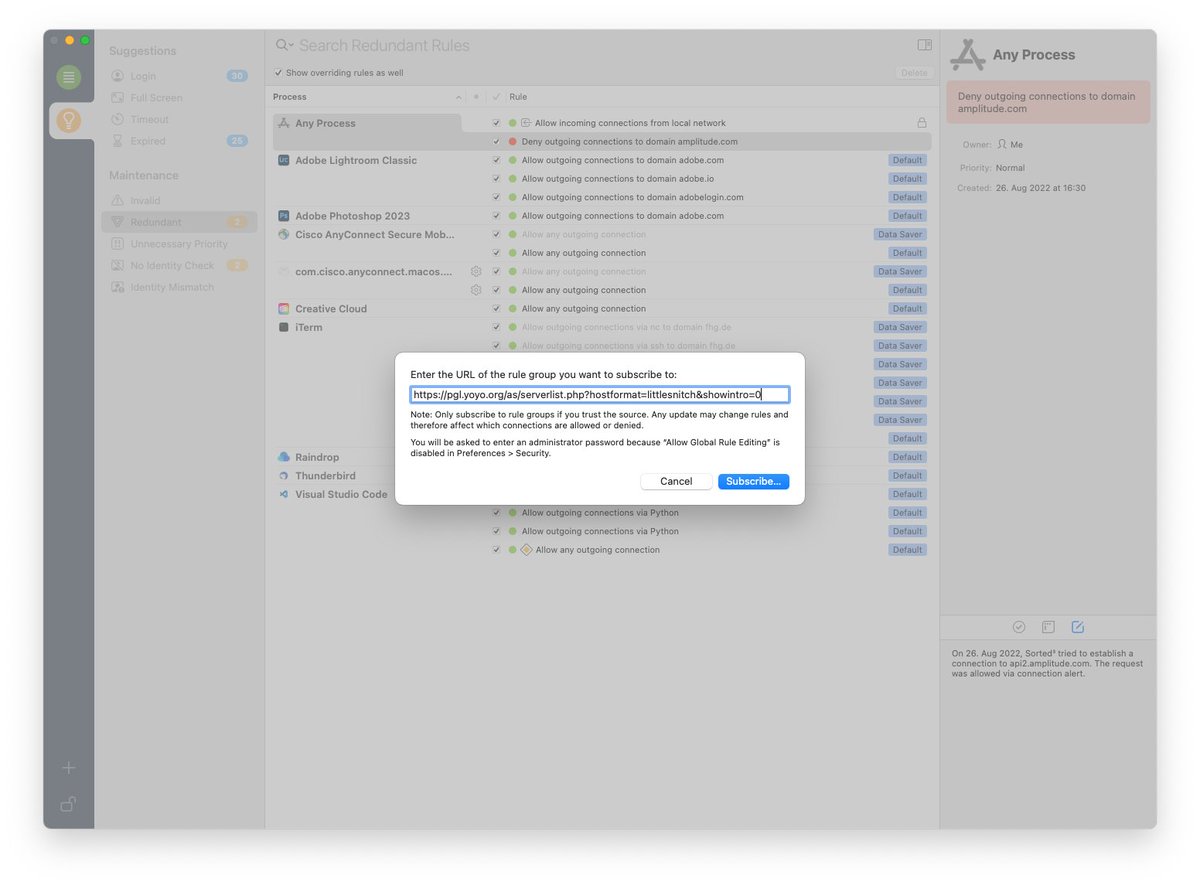Toggle checkbox for local network incoming rule
This screenshot has height=886, width=1200.
tap(496, 123)
